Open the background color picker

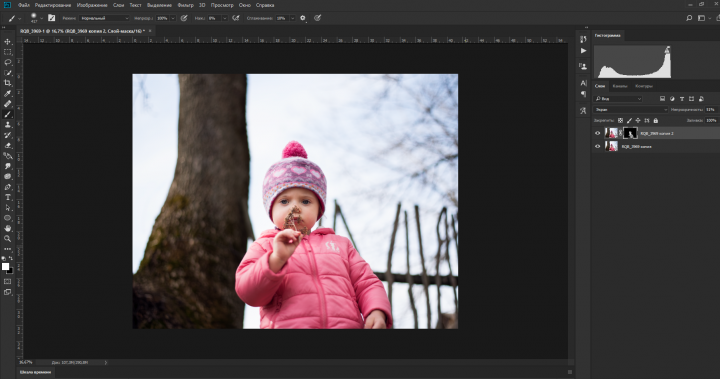click(x=11, y=271)
